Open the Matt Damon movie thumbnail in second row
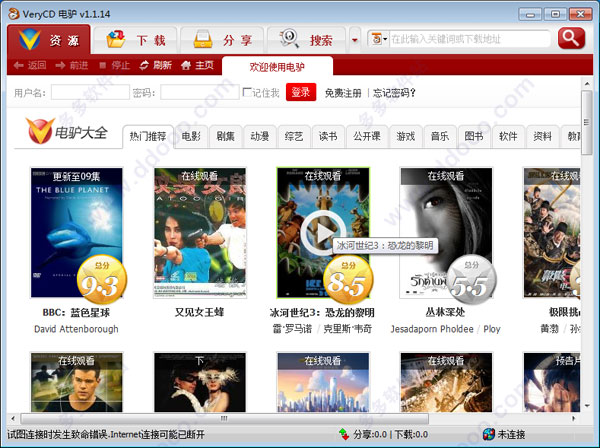The height and width of the screenshot is (448, 600). (77, 382)
